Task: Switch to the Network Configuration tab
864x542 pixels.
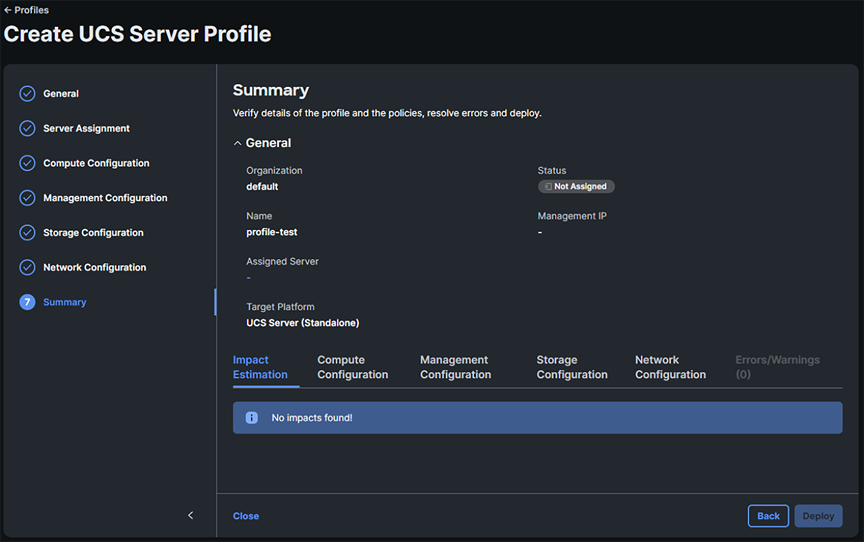Action: tap(671, 367)
